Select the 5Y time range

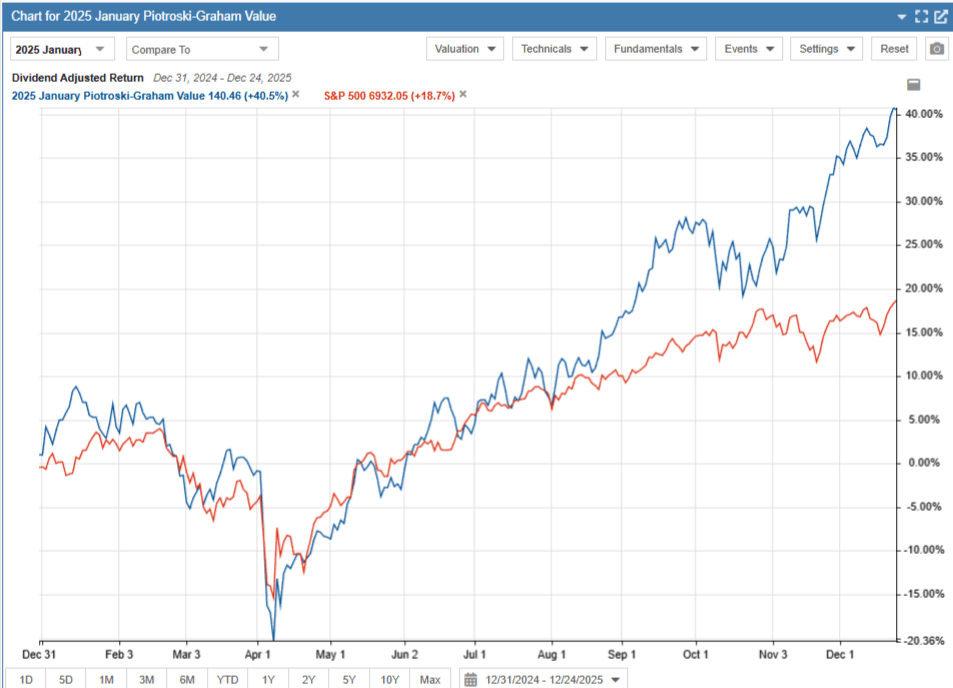point(349,679)
